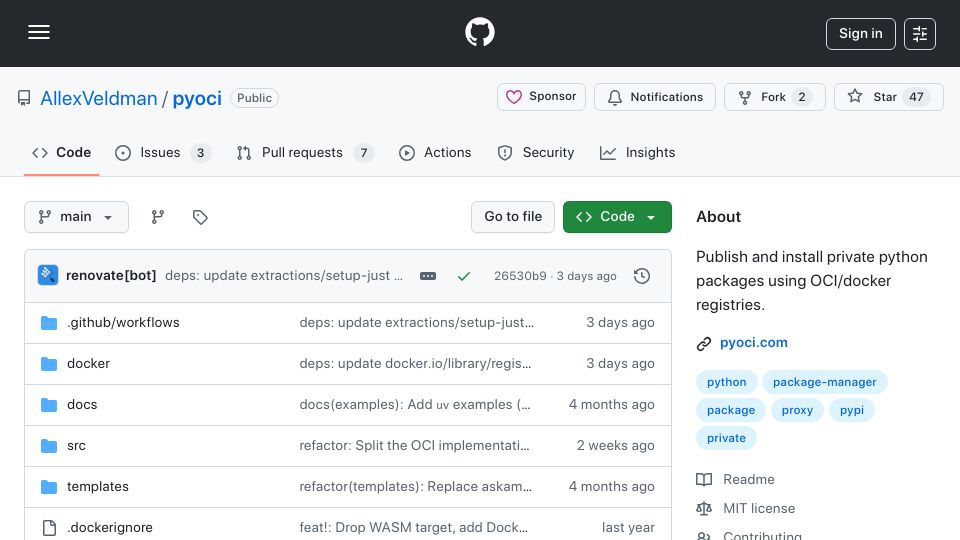The width and height of the screenshot is (960, 540).
Task: Select the package topic tag
Action: click(x=731, y=410)
